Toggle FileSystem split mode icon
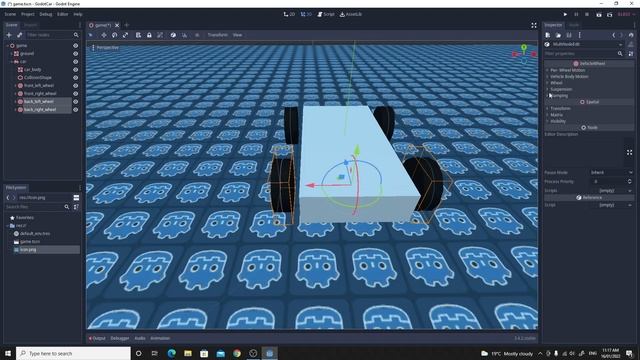 [76, 198]
